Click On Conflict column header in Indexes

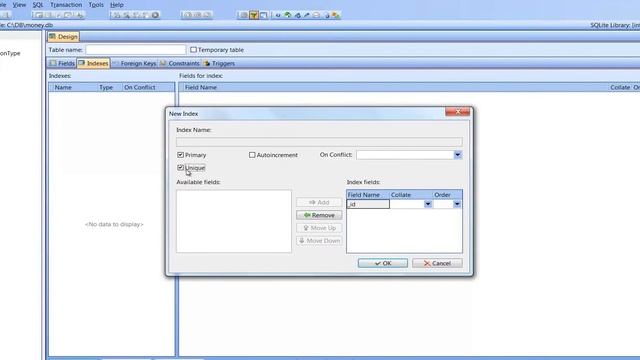tap(149, 87)
